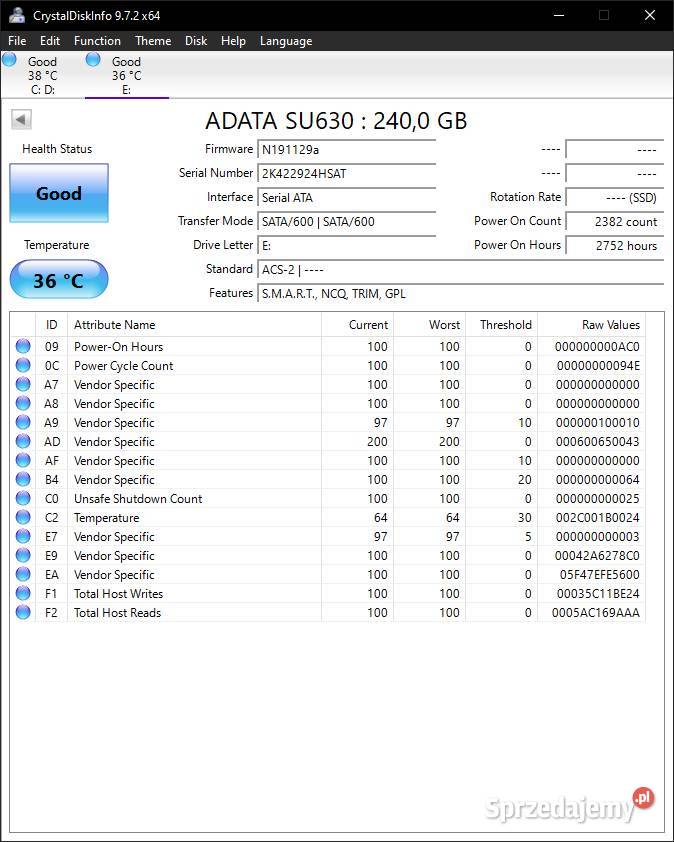Open the File menu
The width and height of the screenshot is (674, 842).
pos(17,41)
